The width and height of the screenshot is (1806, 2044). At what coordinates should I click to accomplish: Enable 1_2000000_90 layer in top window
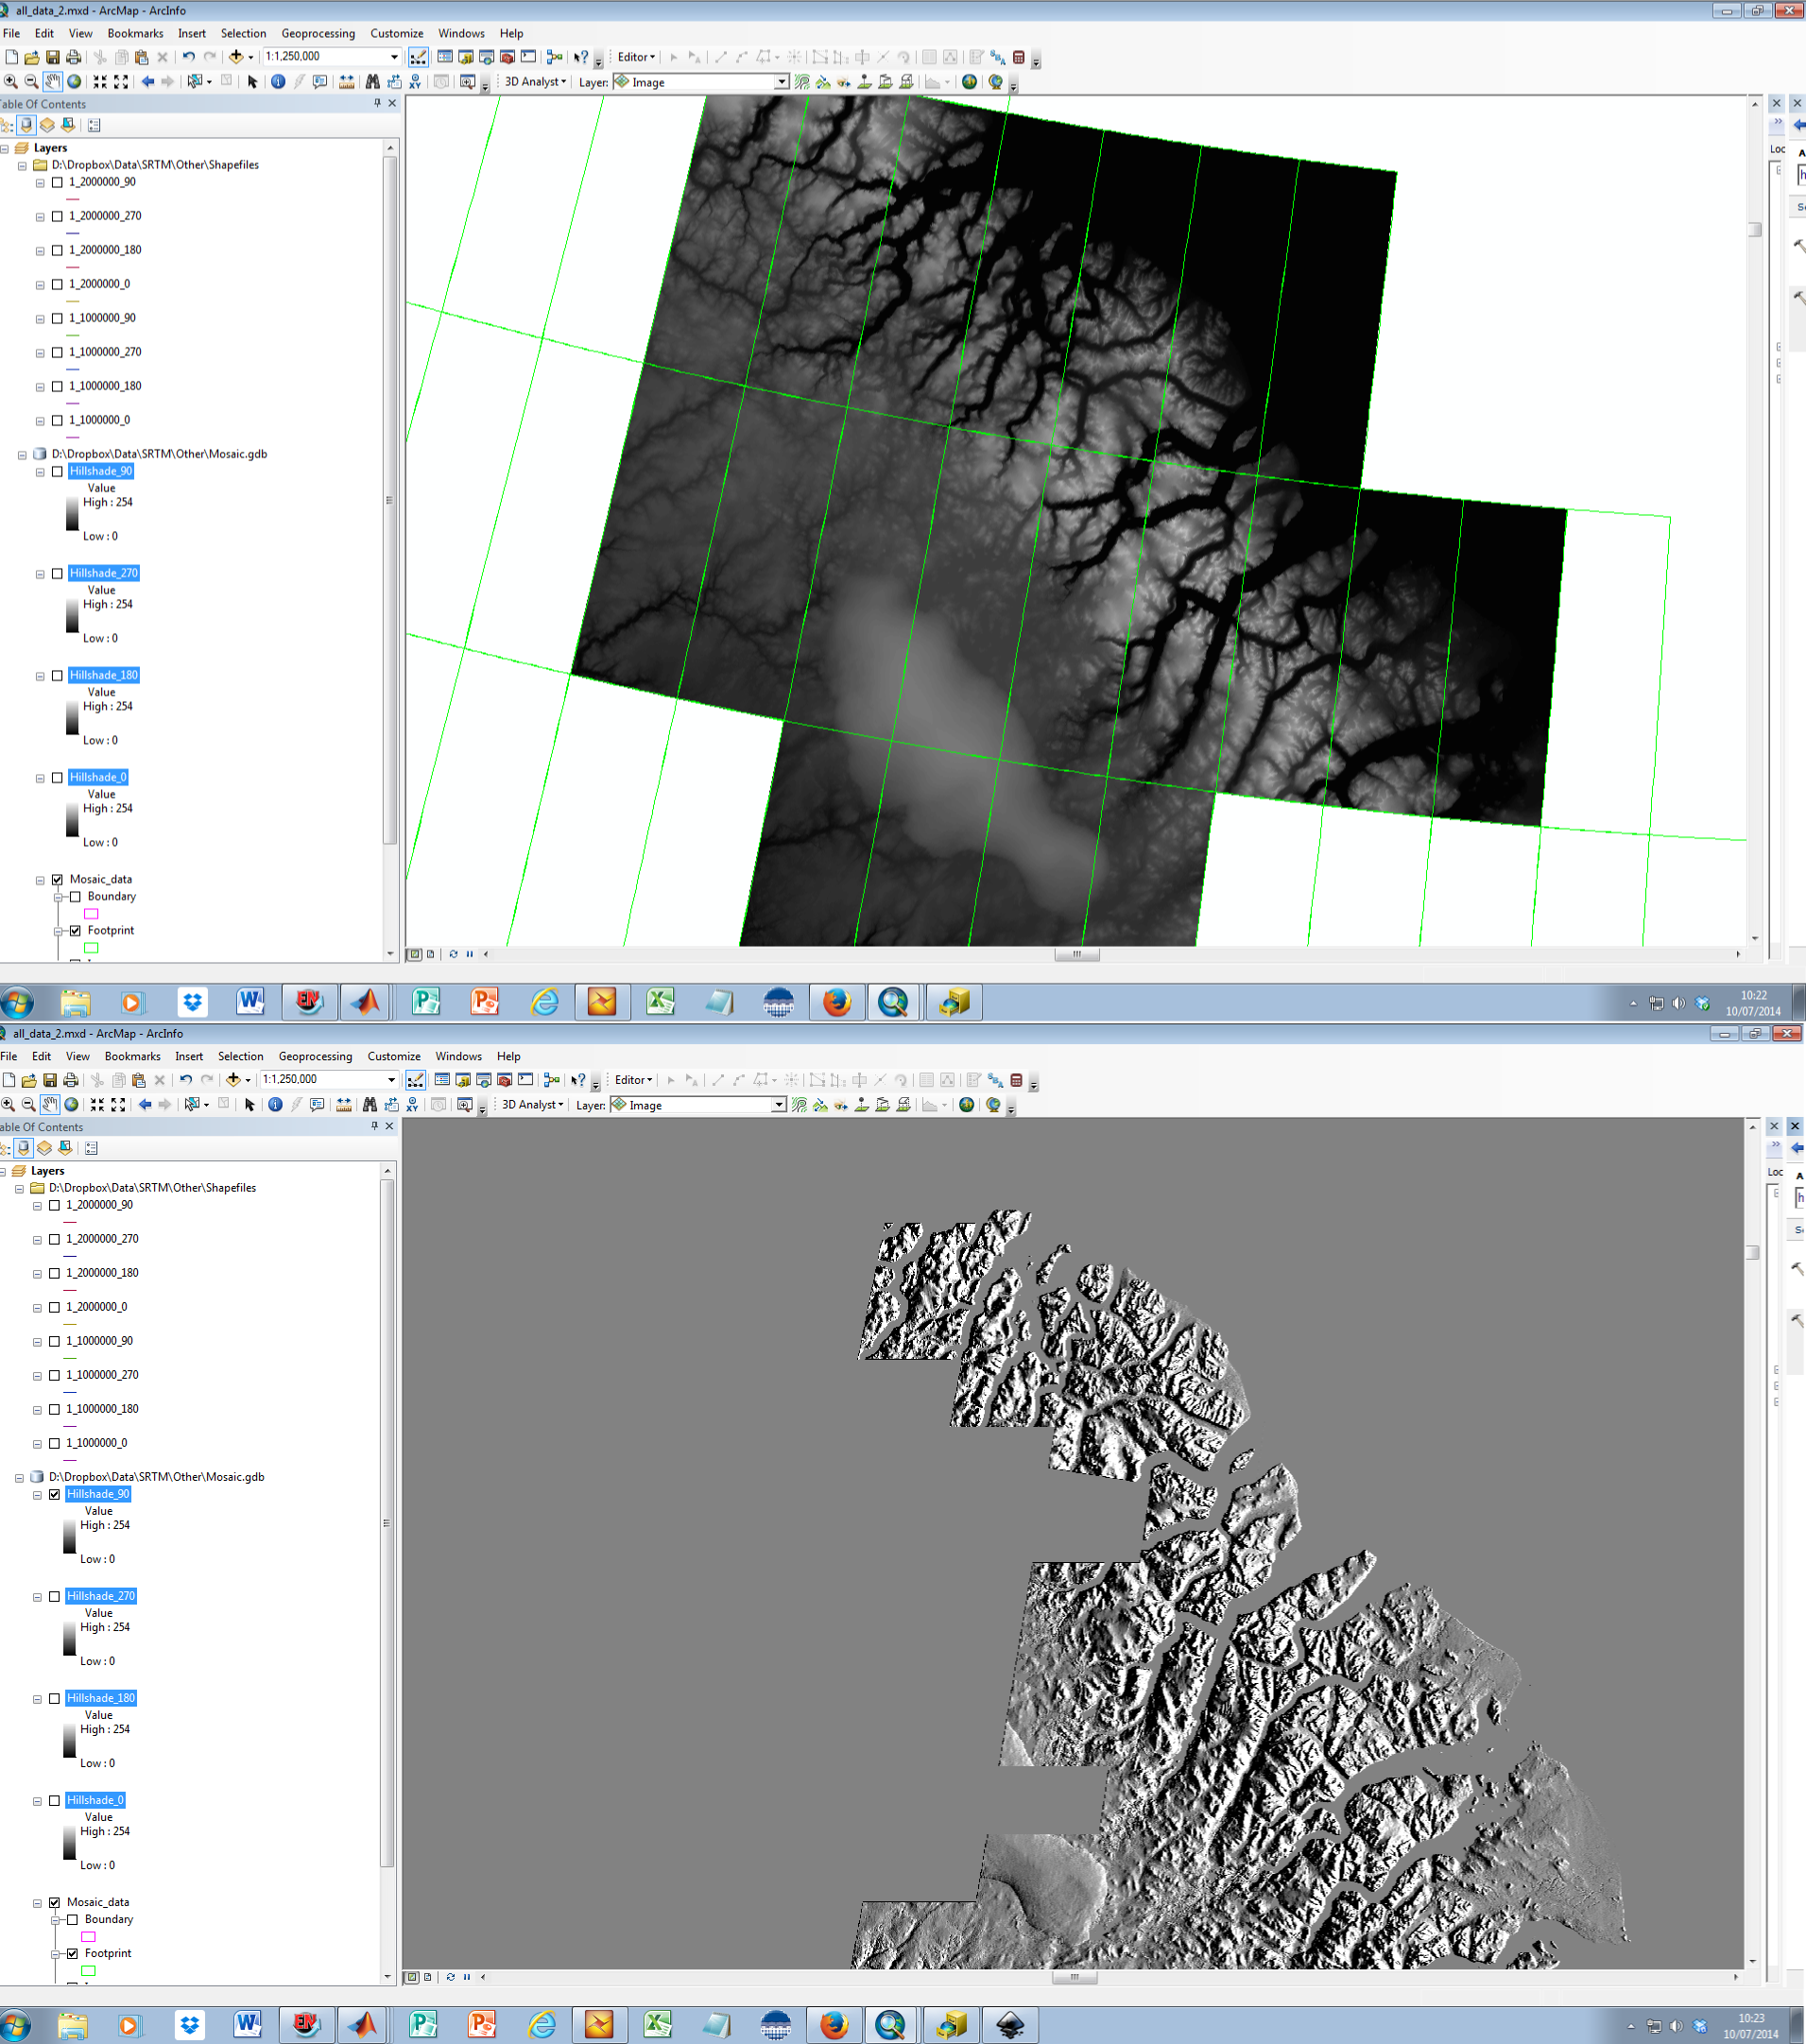(57, 182)
